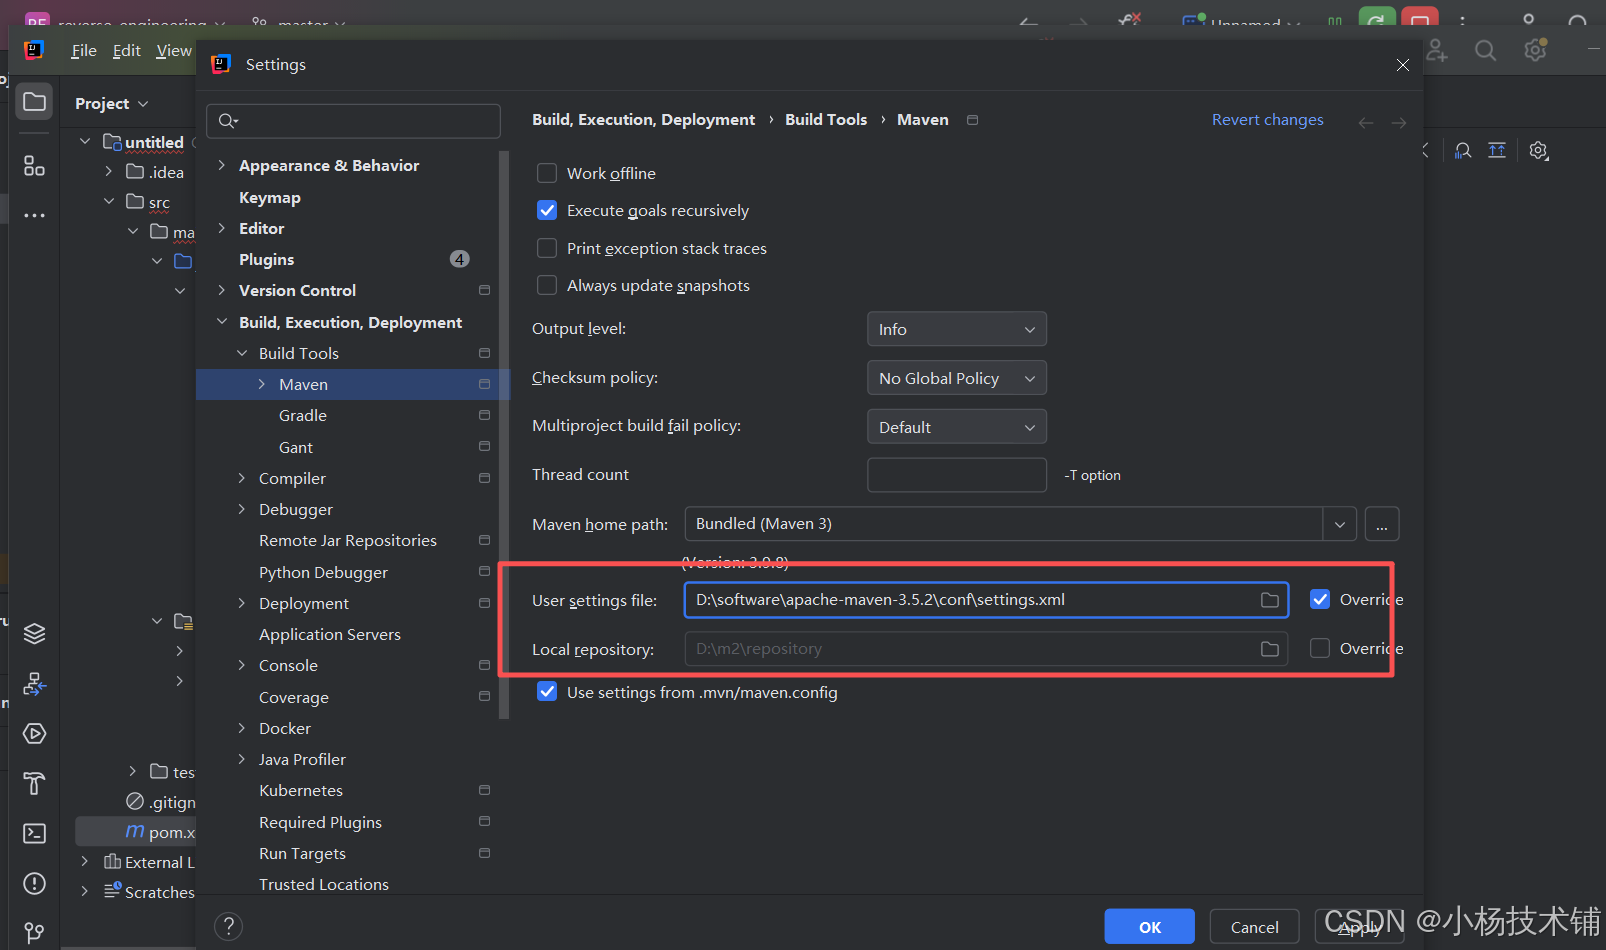Open the Build hammer tool window
Viewport: 1606px width, 950px height.
34,783
